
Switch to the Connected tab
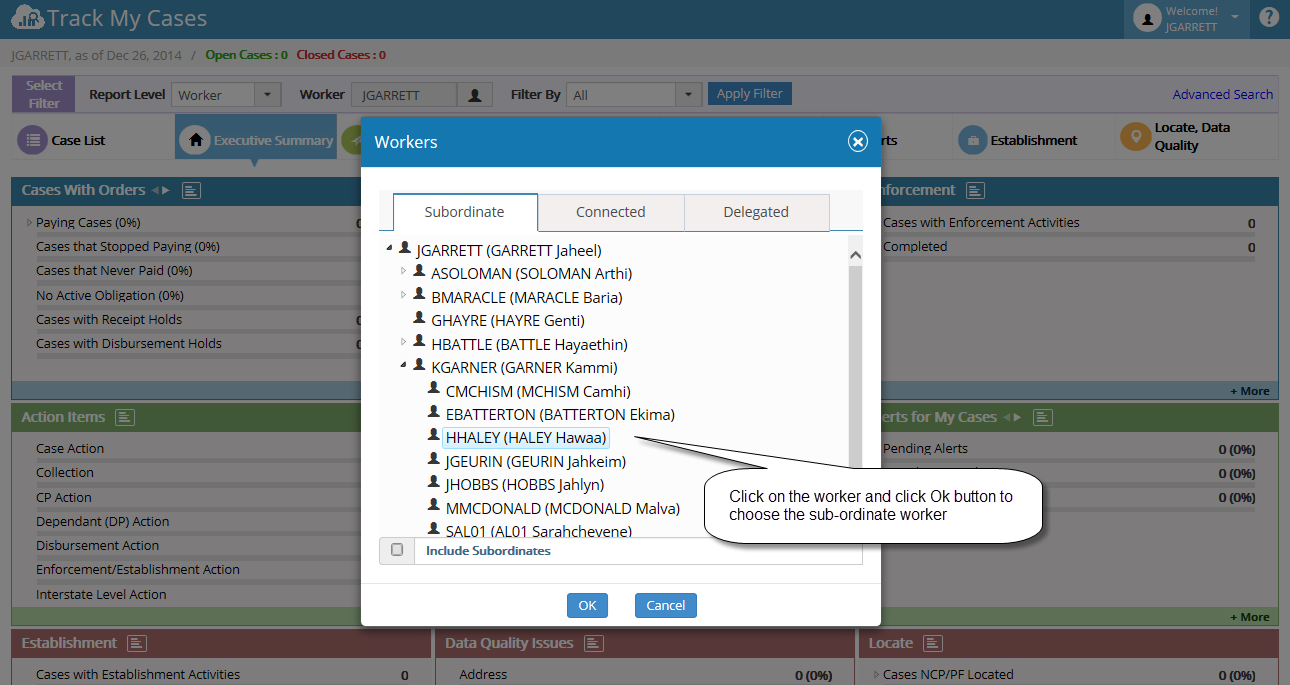point(611,212)
